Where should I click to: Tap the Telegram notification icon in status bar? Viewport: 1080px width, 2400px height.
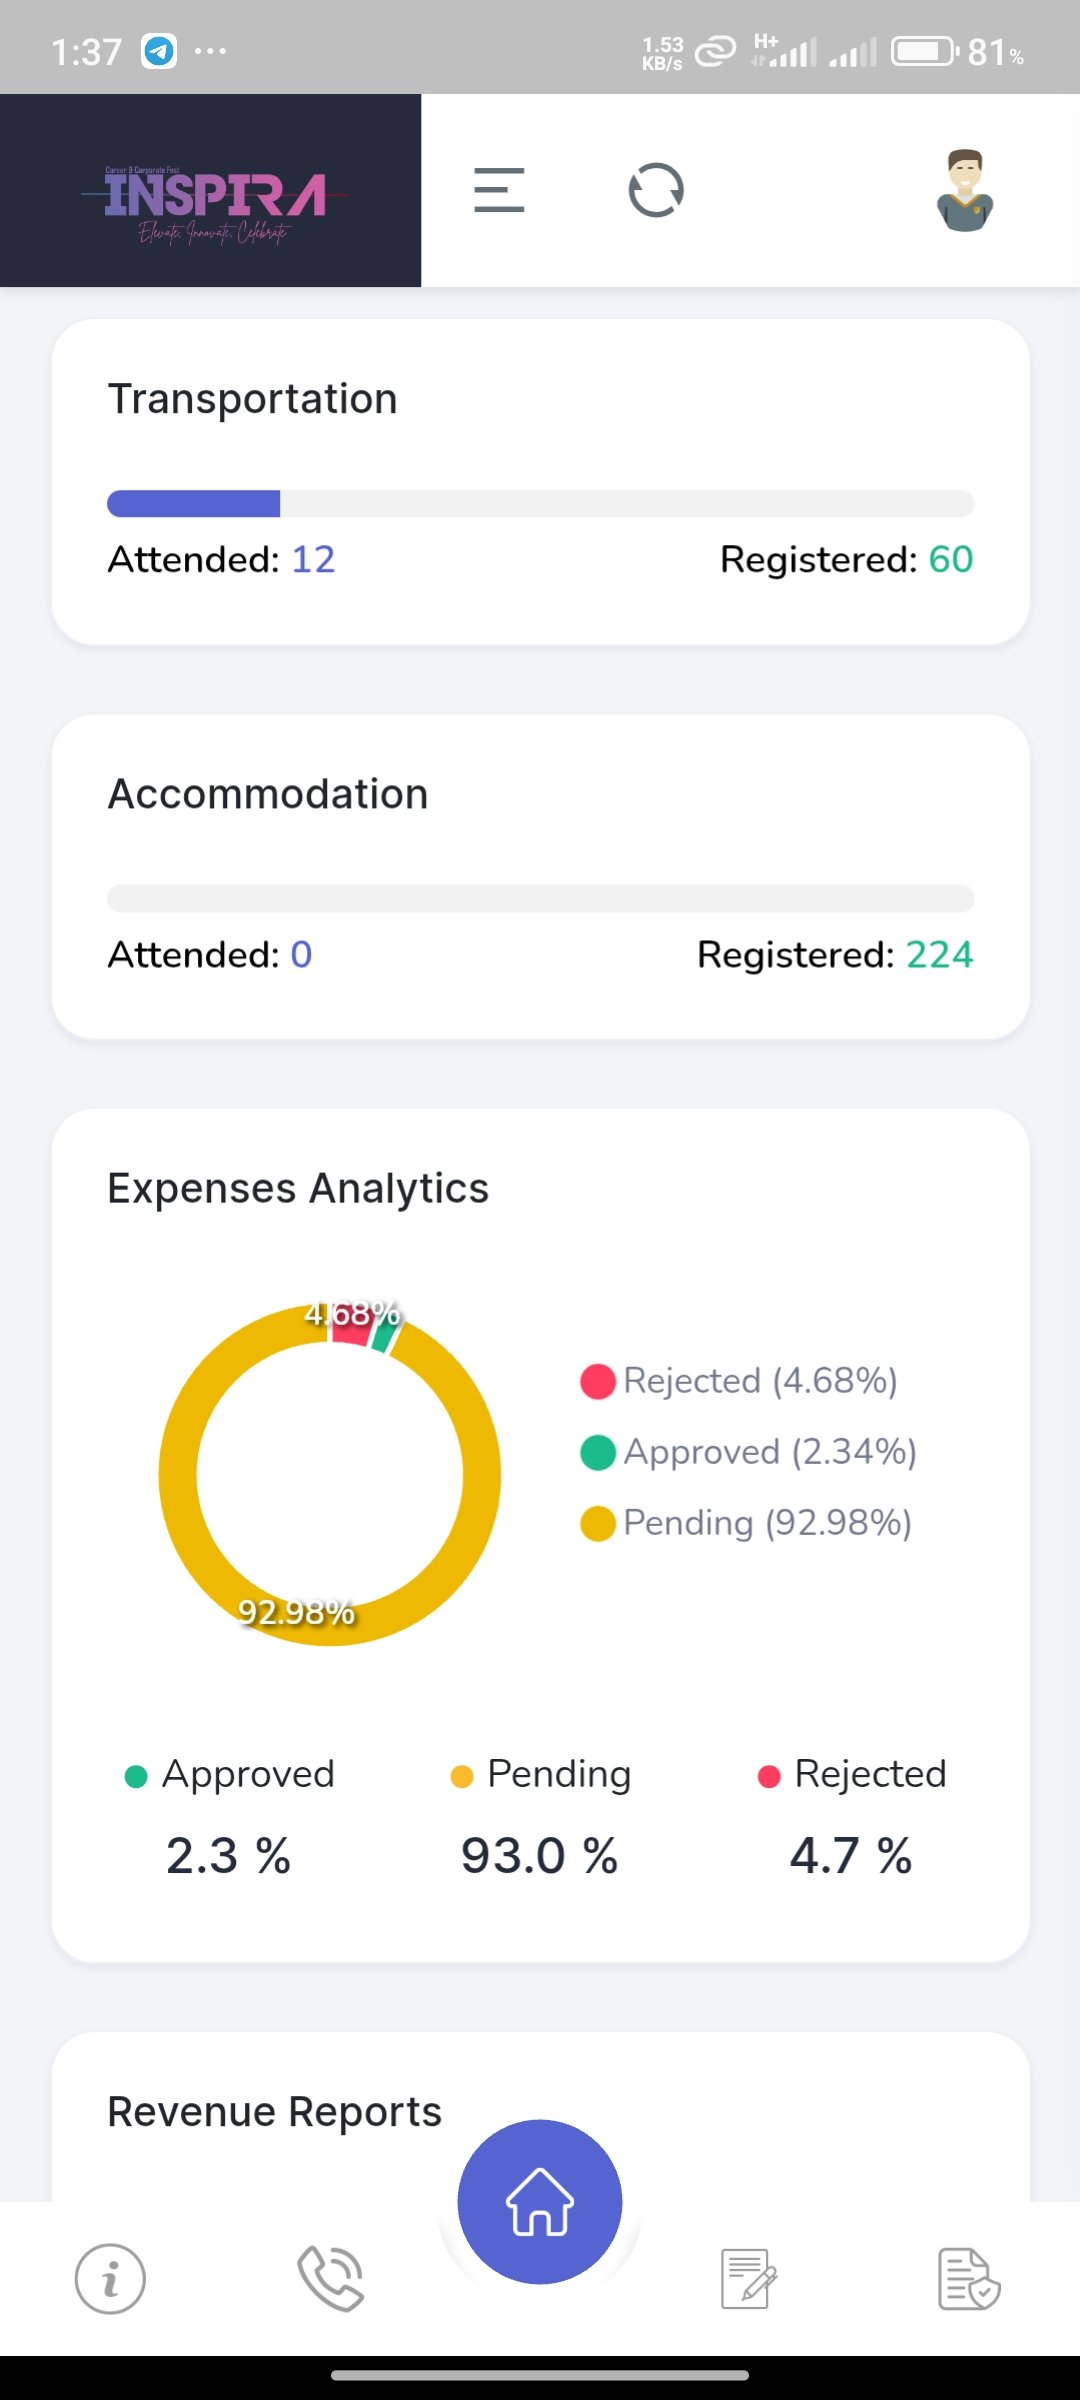pos(159,51)
